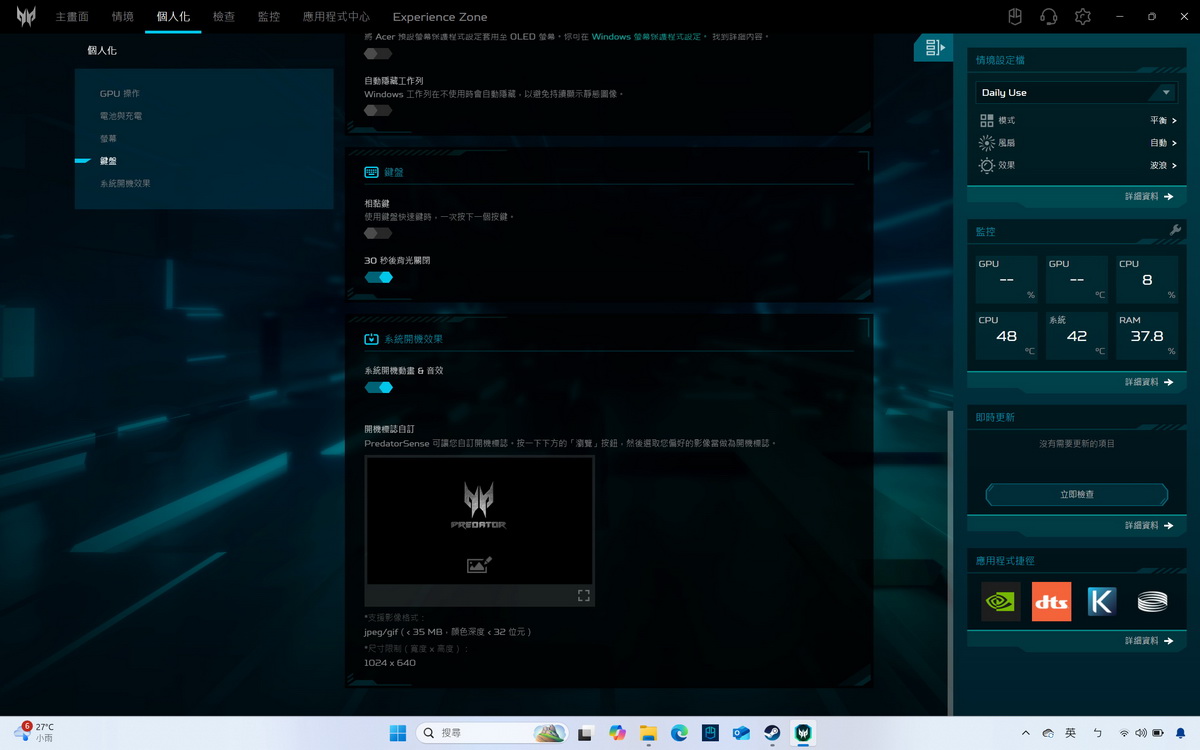Click the 立即檢查 button
This screenshot has height=750, width=1200.
tap(1076, 495)
